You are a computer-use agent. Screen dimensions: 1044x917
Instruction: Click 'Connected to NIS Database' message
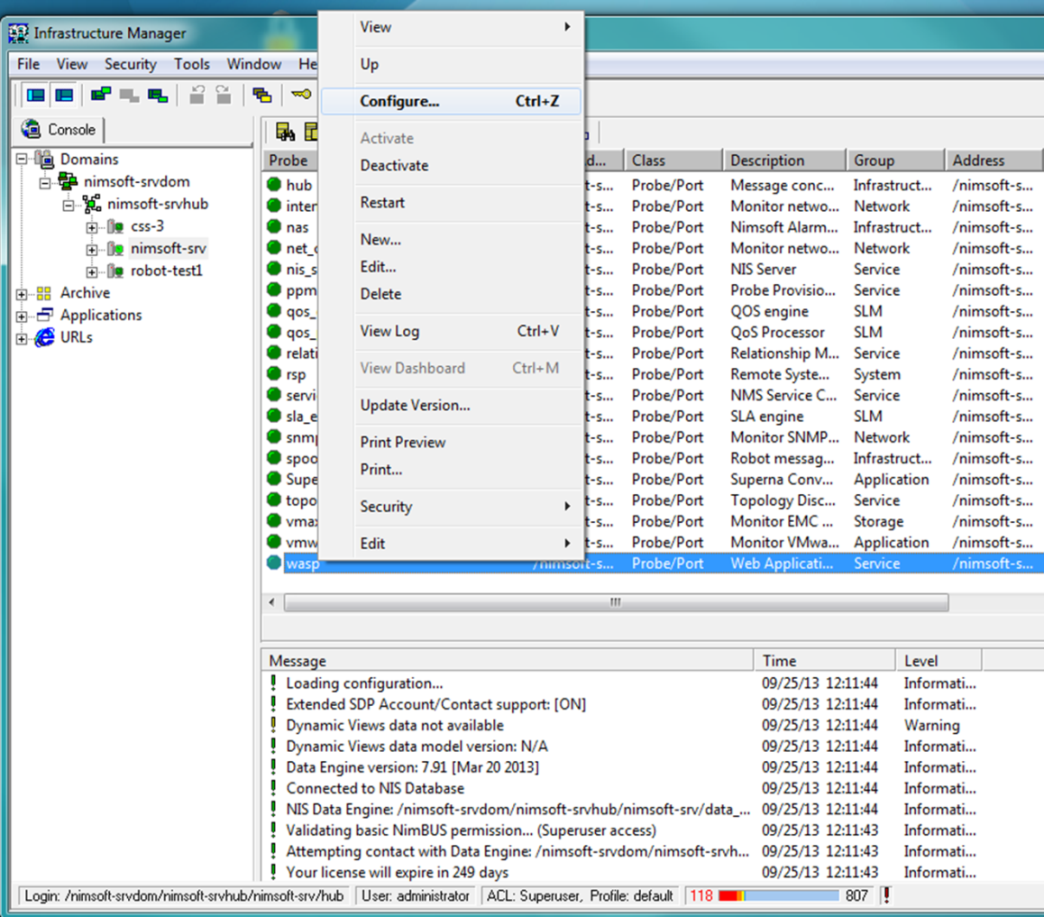[x=375, y=788]
